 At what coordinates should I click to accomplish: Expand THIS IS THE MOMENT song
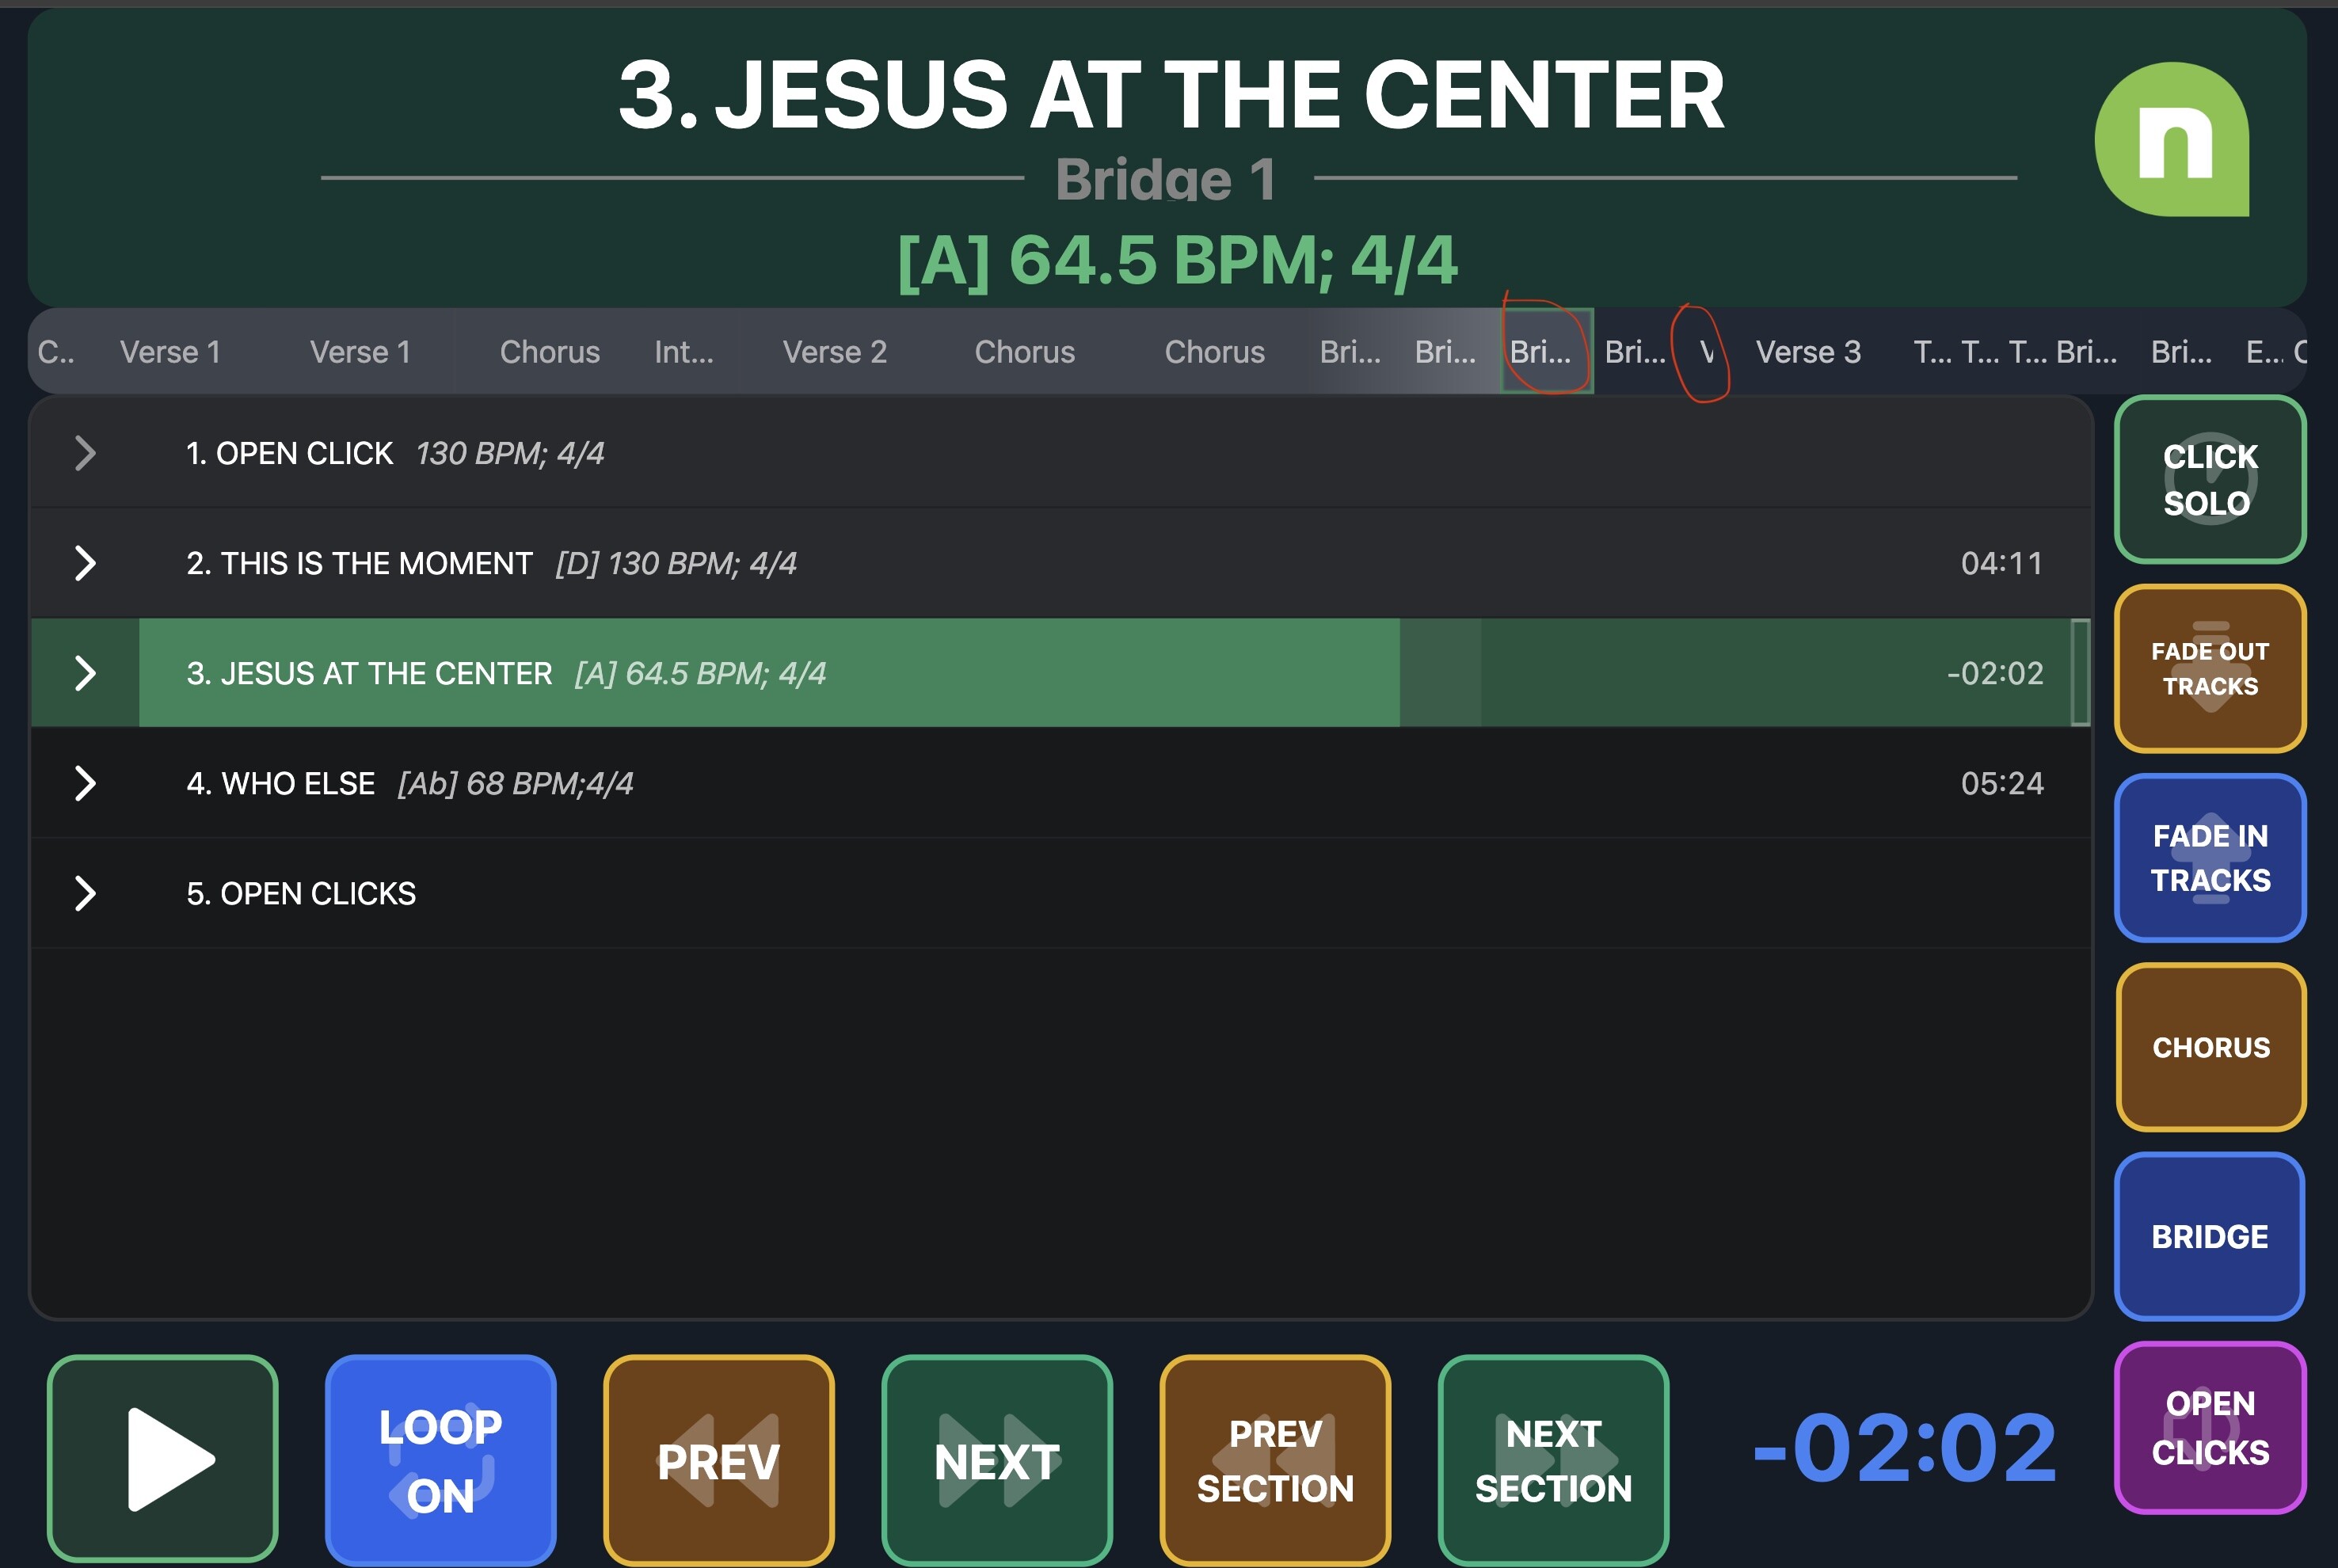click(85, 563)
